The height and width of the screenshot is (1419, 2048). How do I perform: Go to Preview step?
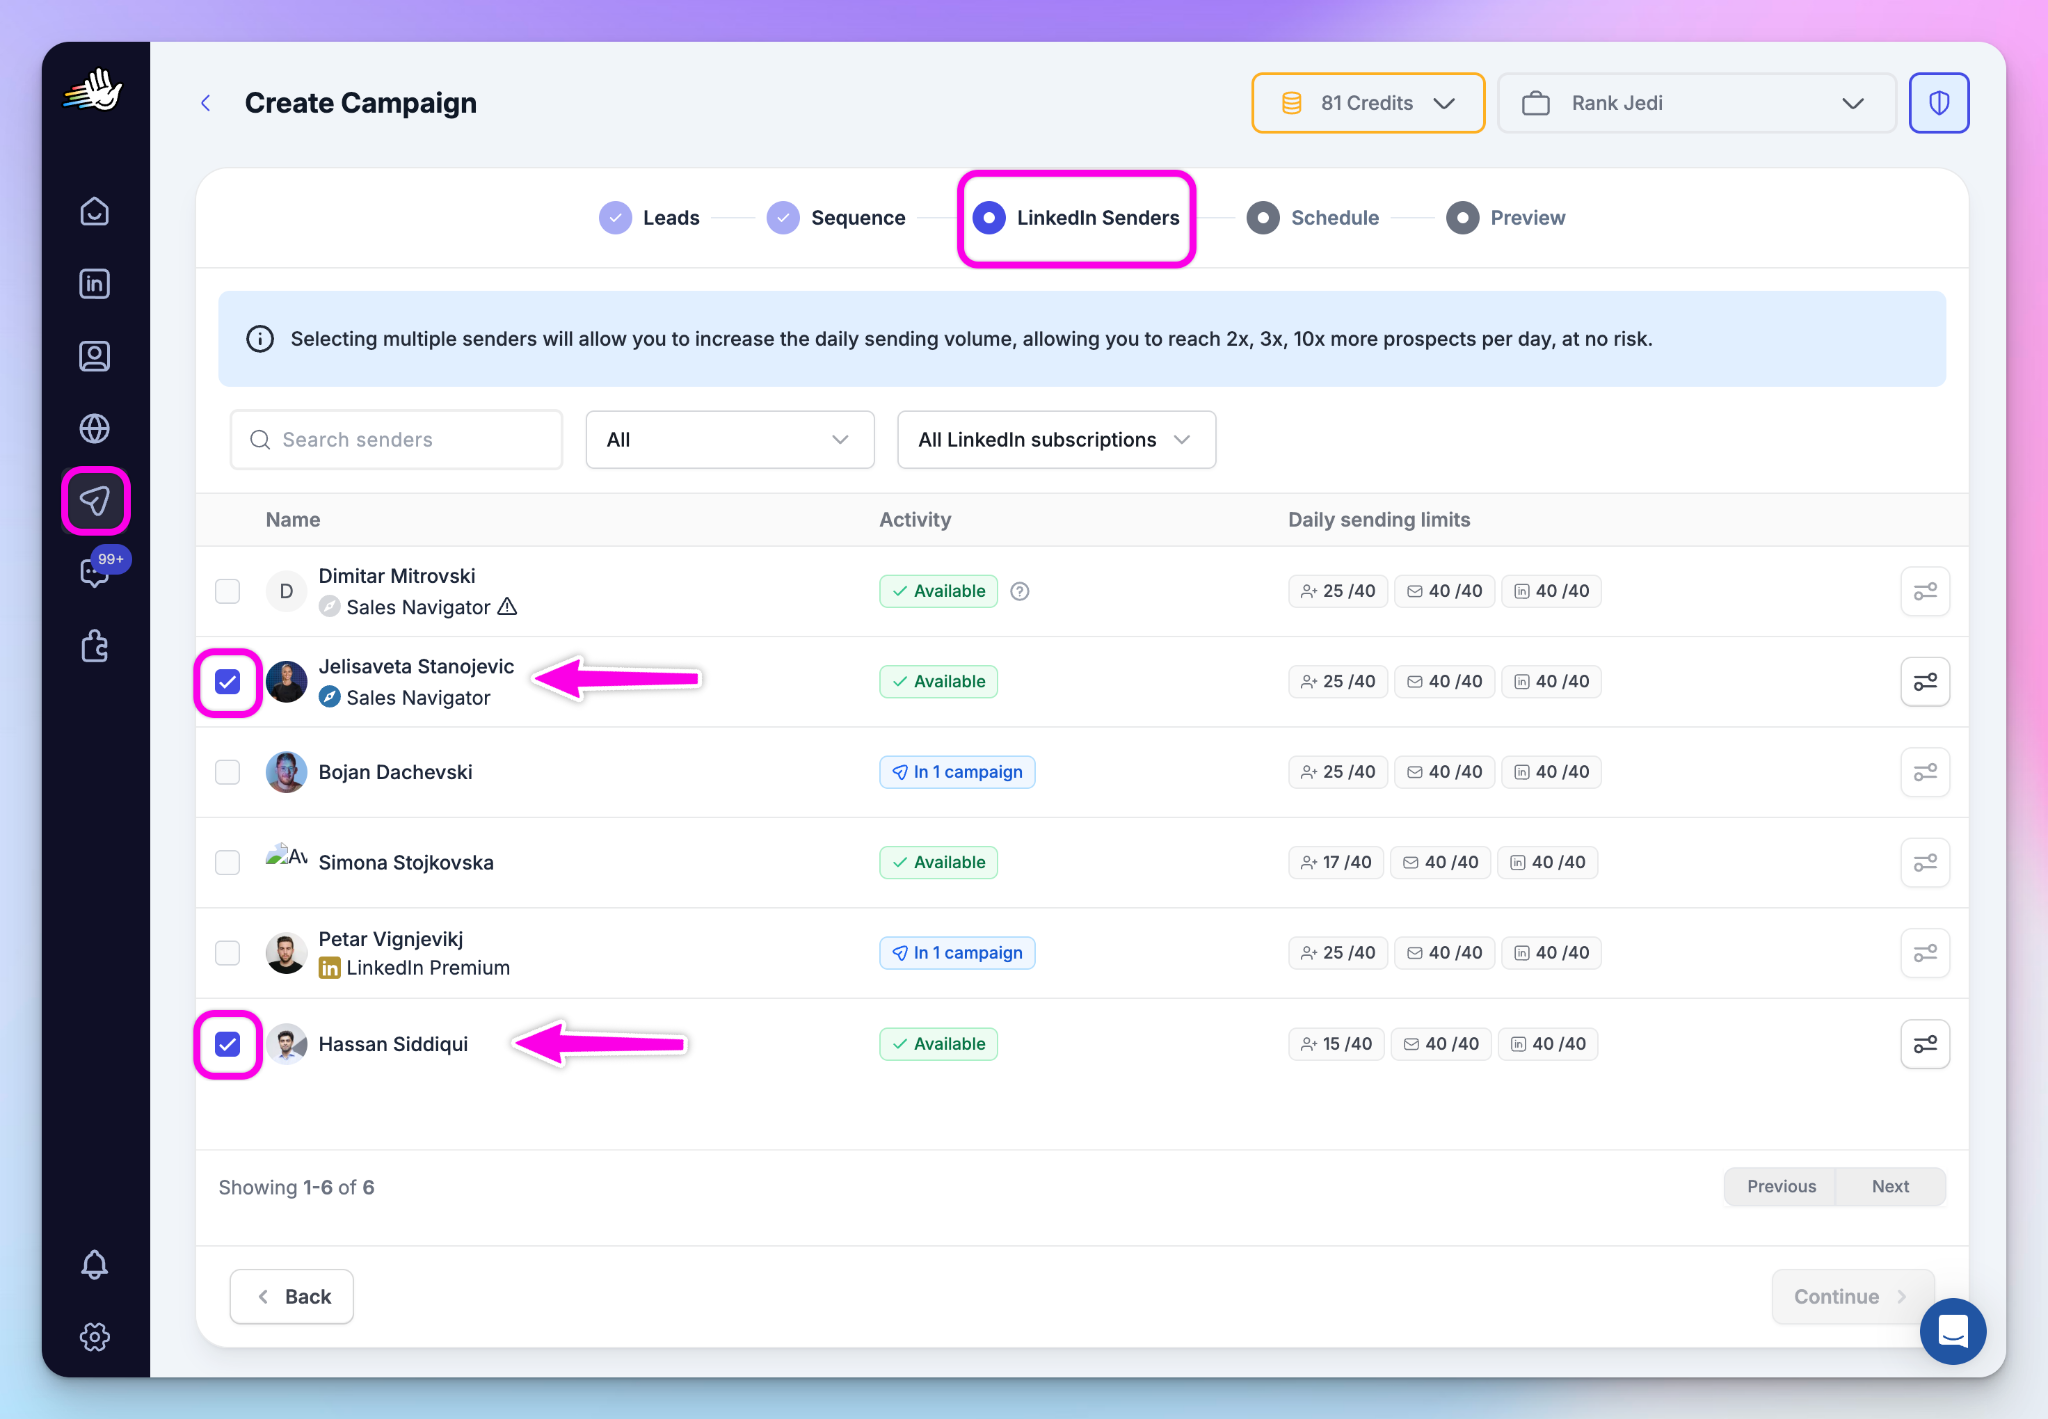[x=1505, y=218]
